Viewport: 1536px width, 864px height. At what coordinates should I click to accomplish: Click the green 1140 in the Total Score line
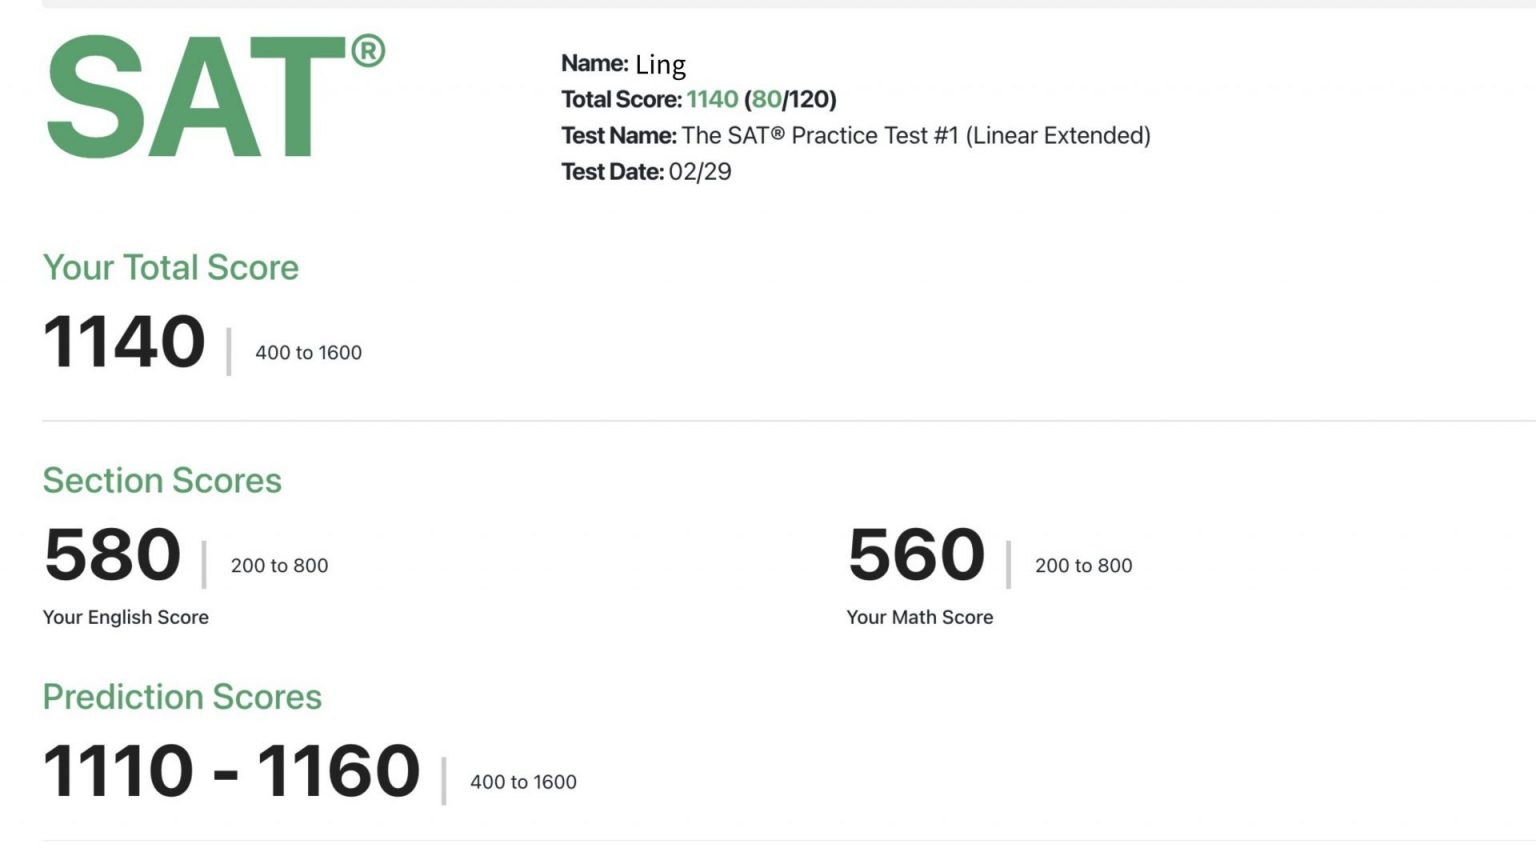point(712,100)
